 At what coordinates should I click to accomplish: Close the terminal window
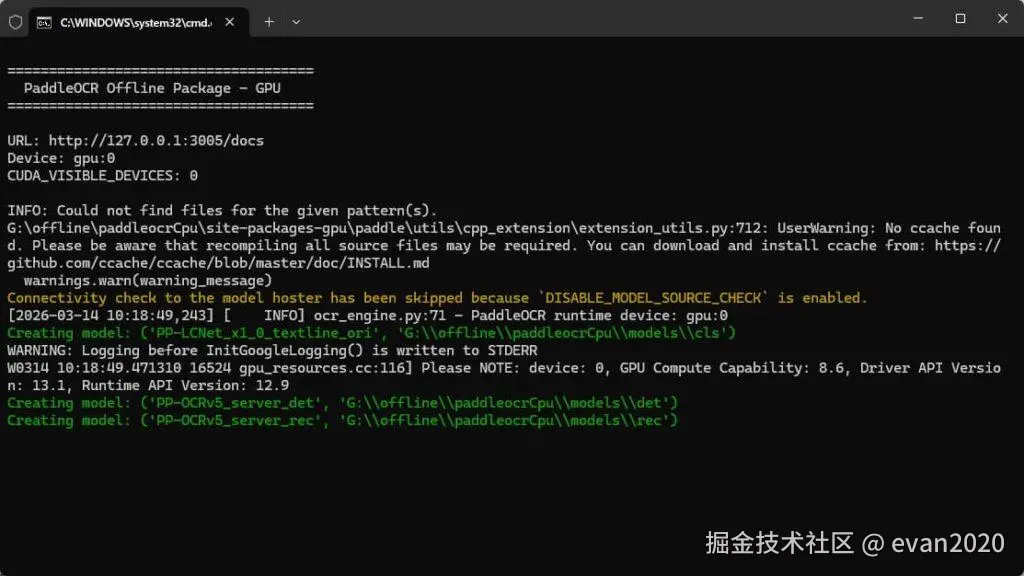[1002, 18]
